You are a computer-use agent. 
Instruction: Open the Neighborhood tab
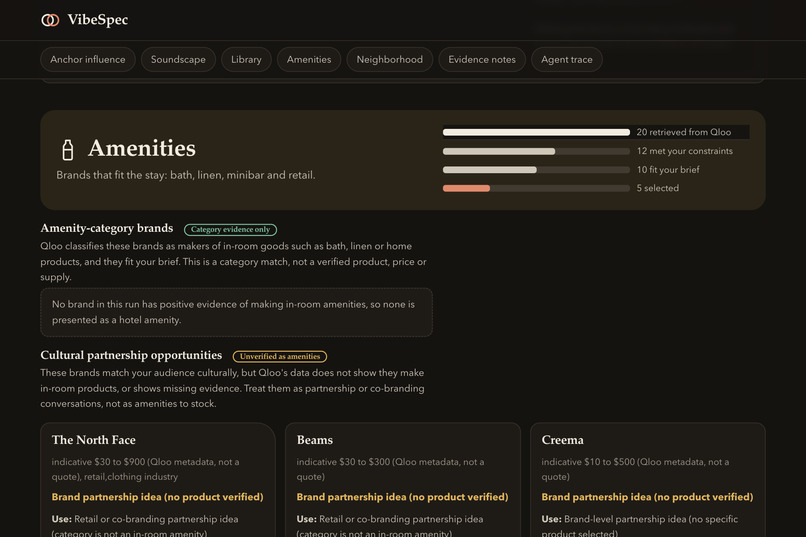pos(390,60)
